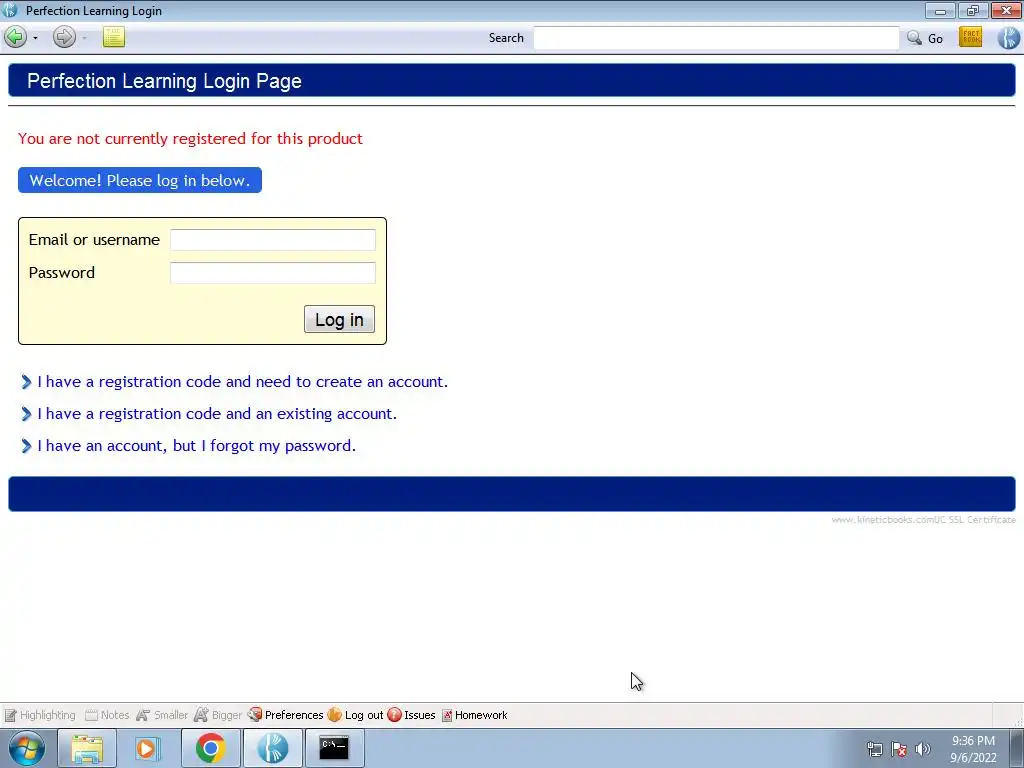This screenshot has height=768, width=1024.
Task: Click the blue Kinetic Books logo icon
Action: 1008,37
